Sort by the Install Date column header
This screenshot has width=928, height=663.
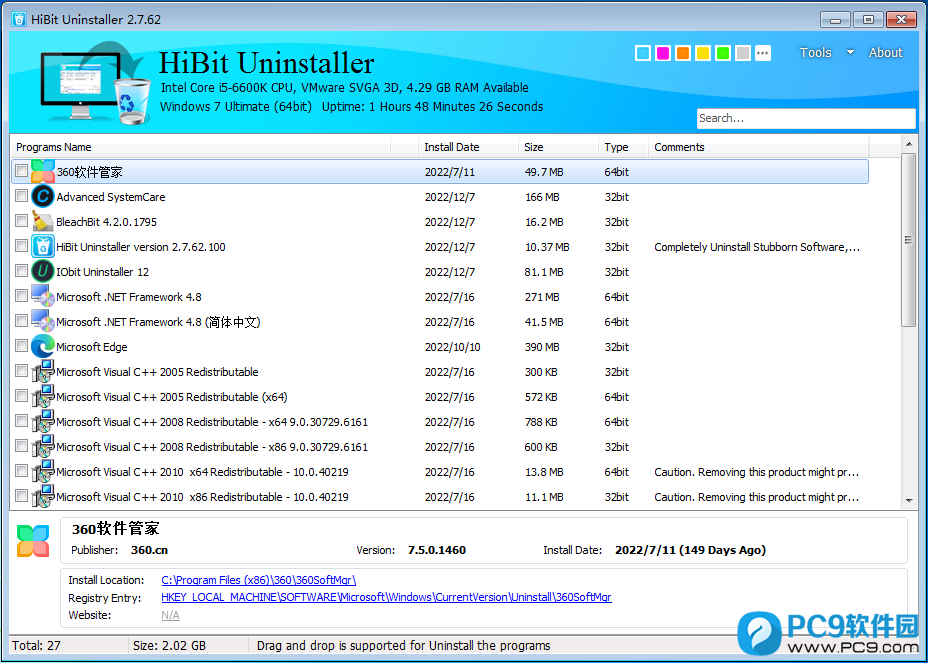pos(468,147)
